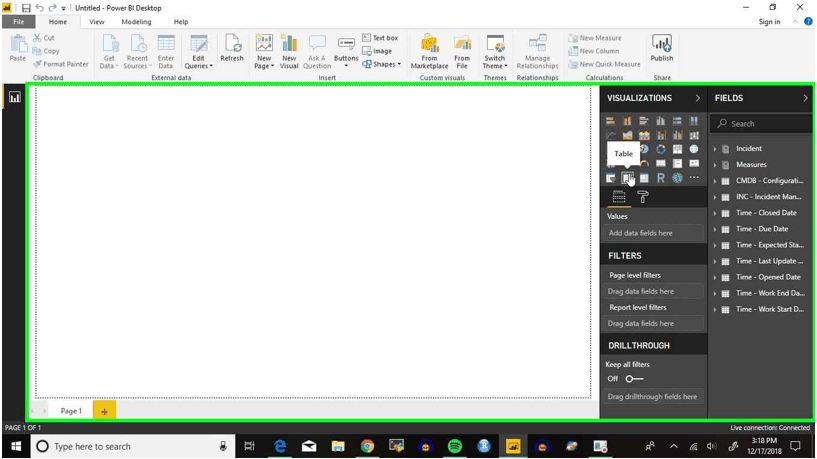Open the Report view in left sidebar
The height and width of the screenshot is (459, 817).
pos(15,97)
